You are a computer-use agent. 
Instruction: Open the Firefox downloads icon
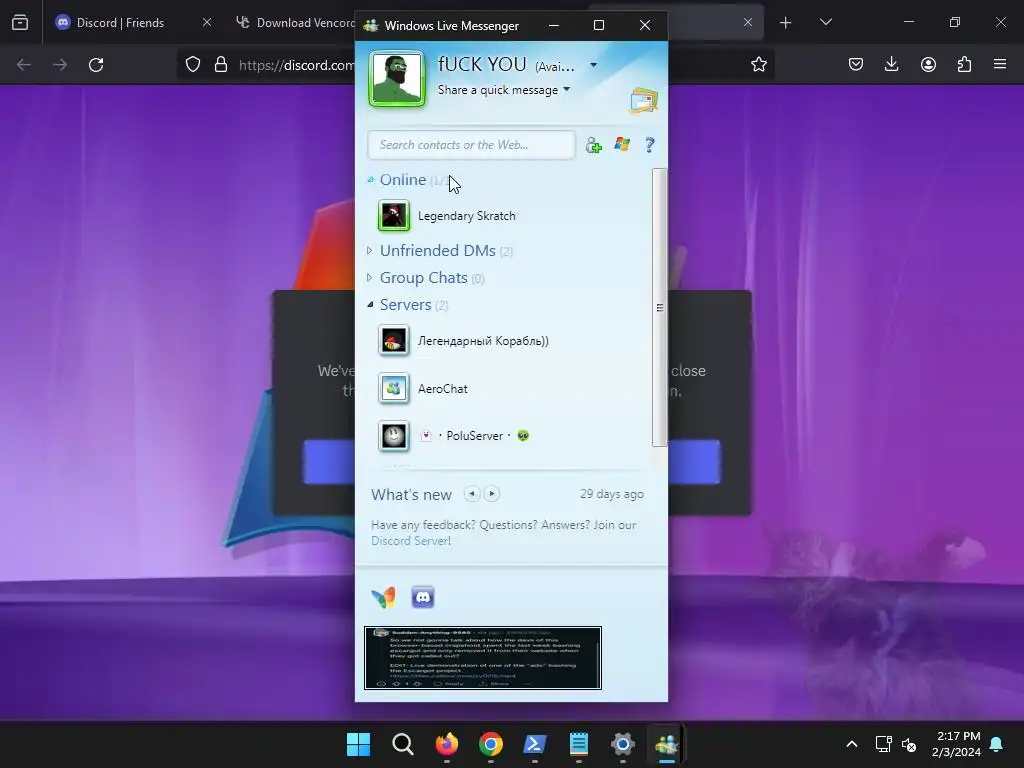(x=891, y=64)
